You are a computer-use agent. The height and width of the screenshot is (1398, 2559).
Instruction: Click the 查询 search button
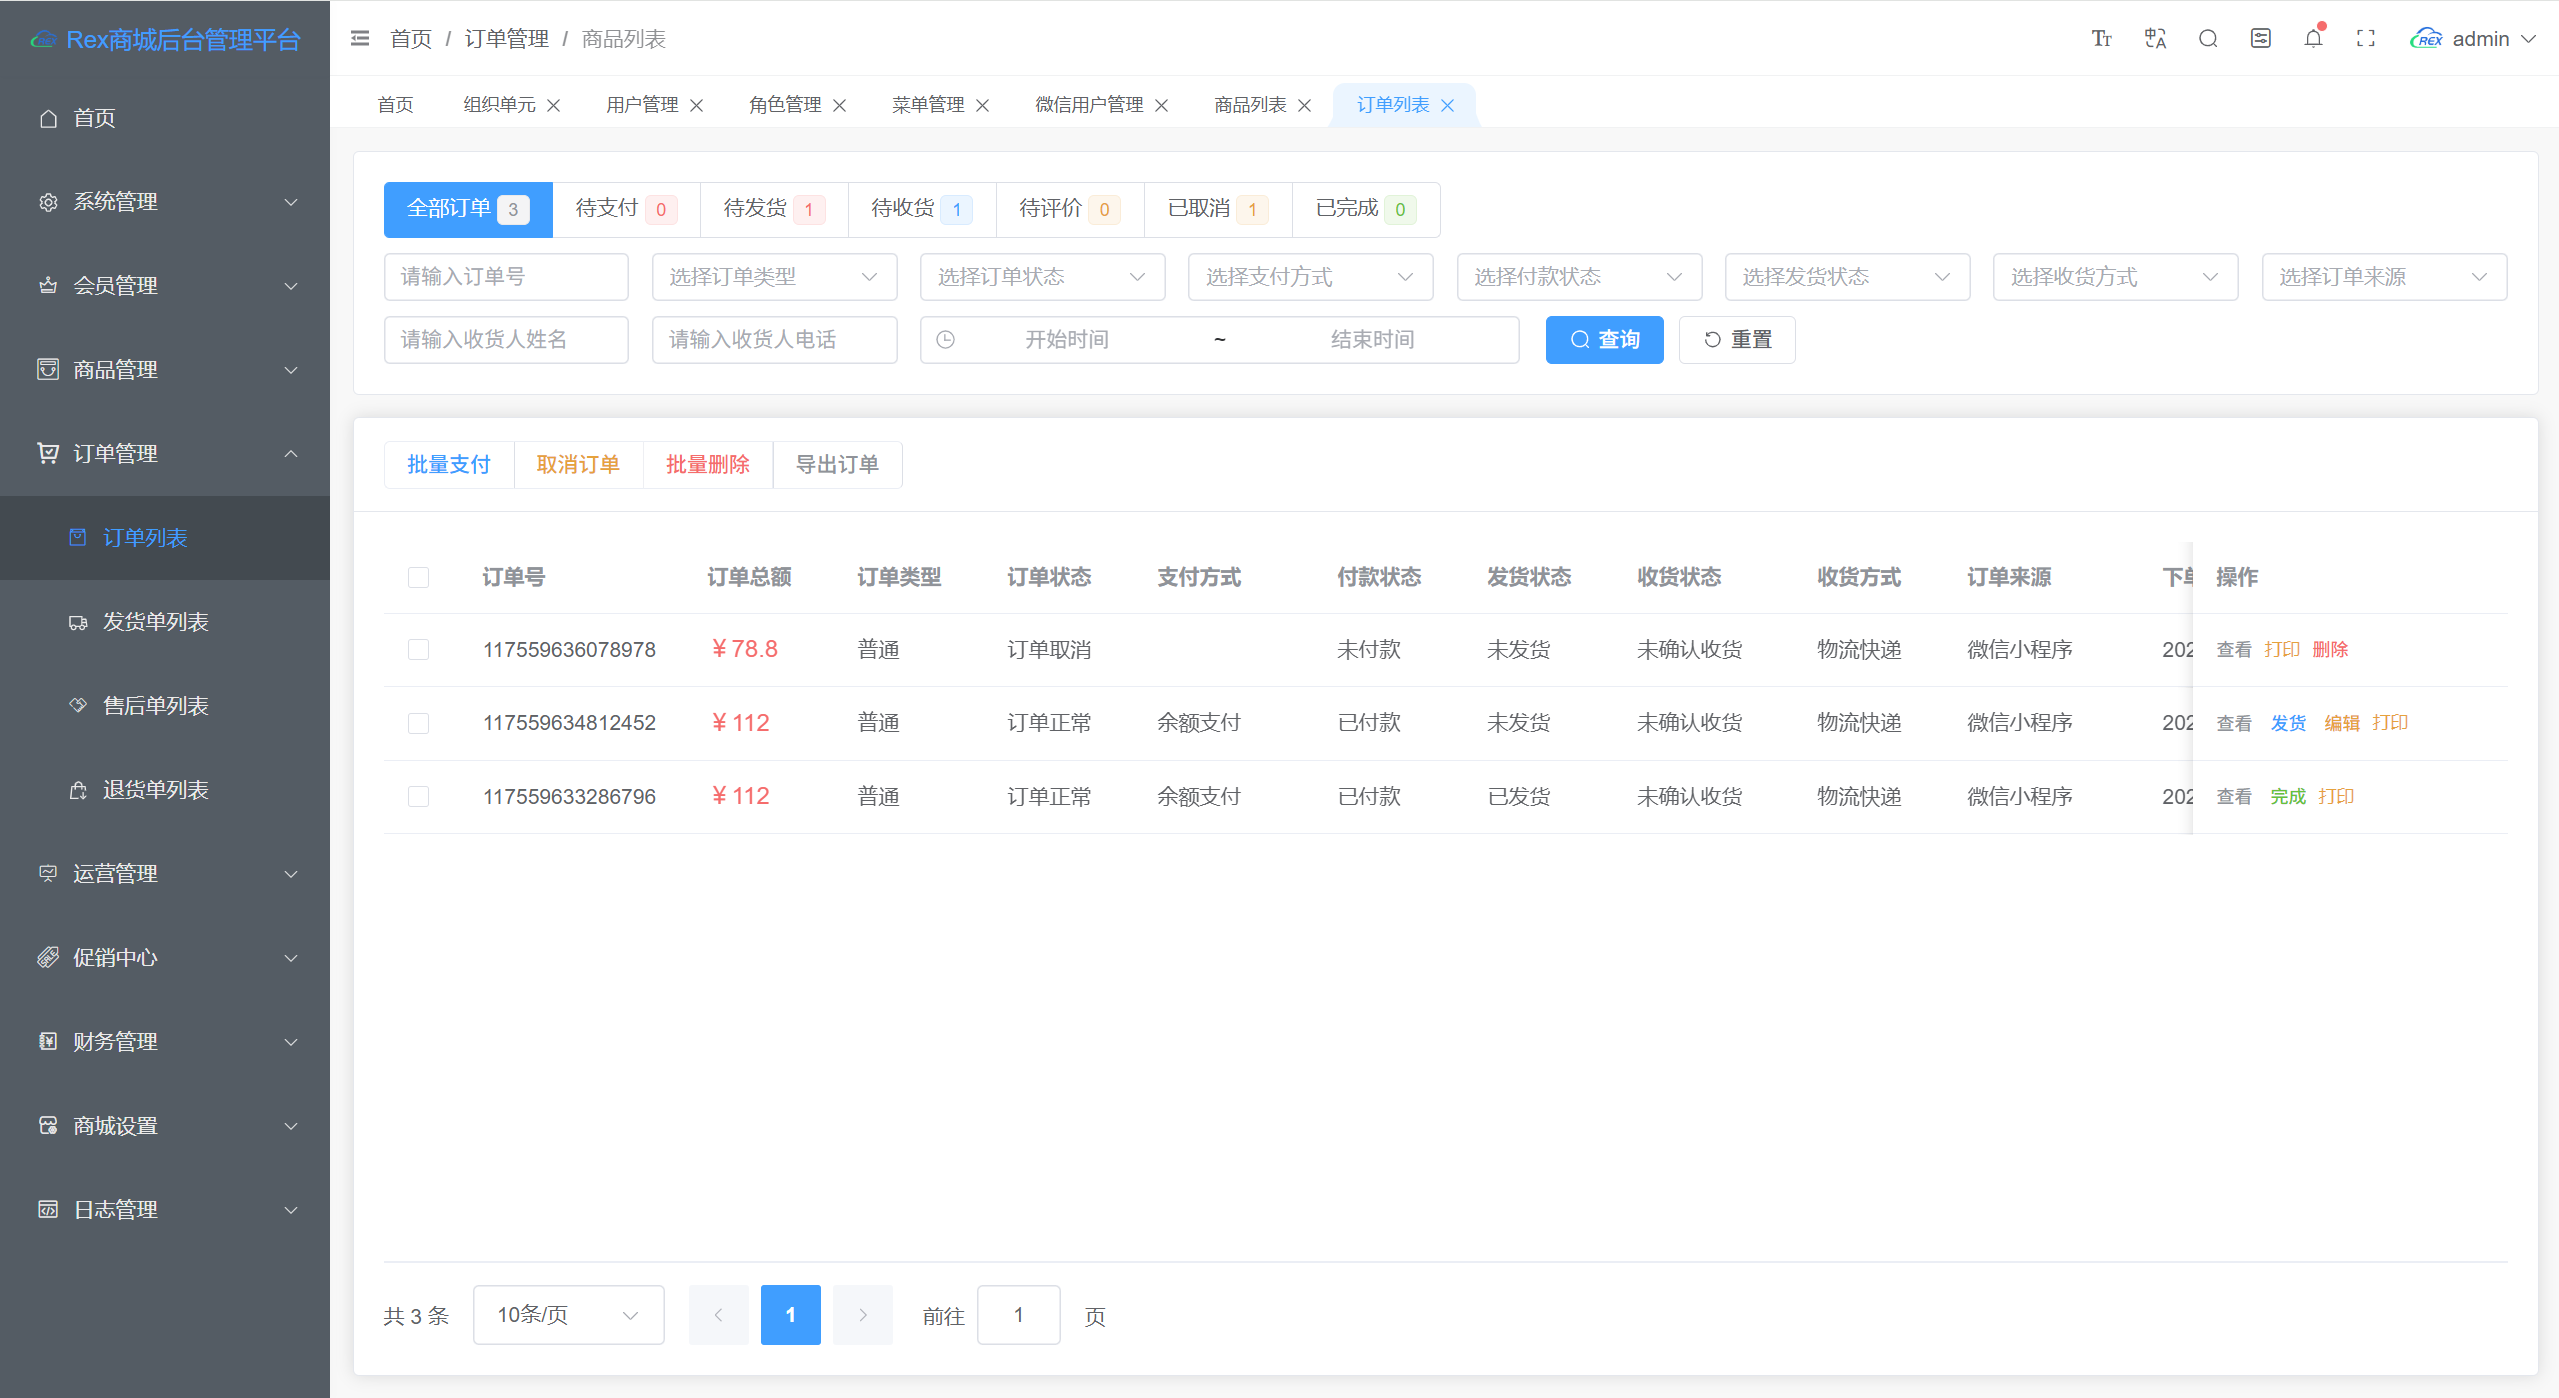1604,340
